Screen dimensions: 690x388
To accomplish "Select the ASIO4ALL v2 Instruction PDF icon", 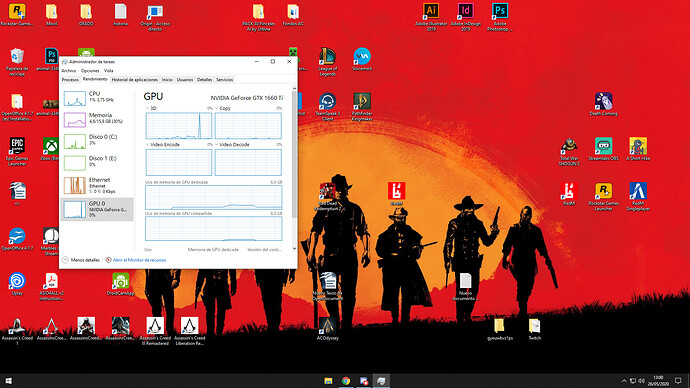I will pyautogui.click(x=51, y=286).
